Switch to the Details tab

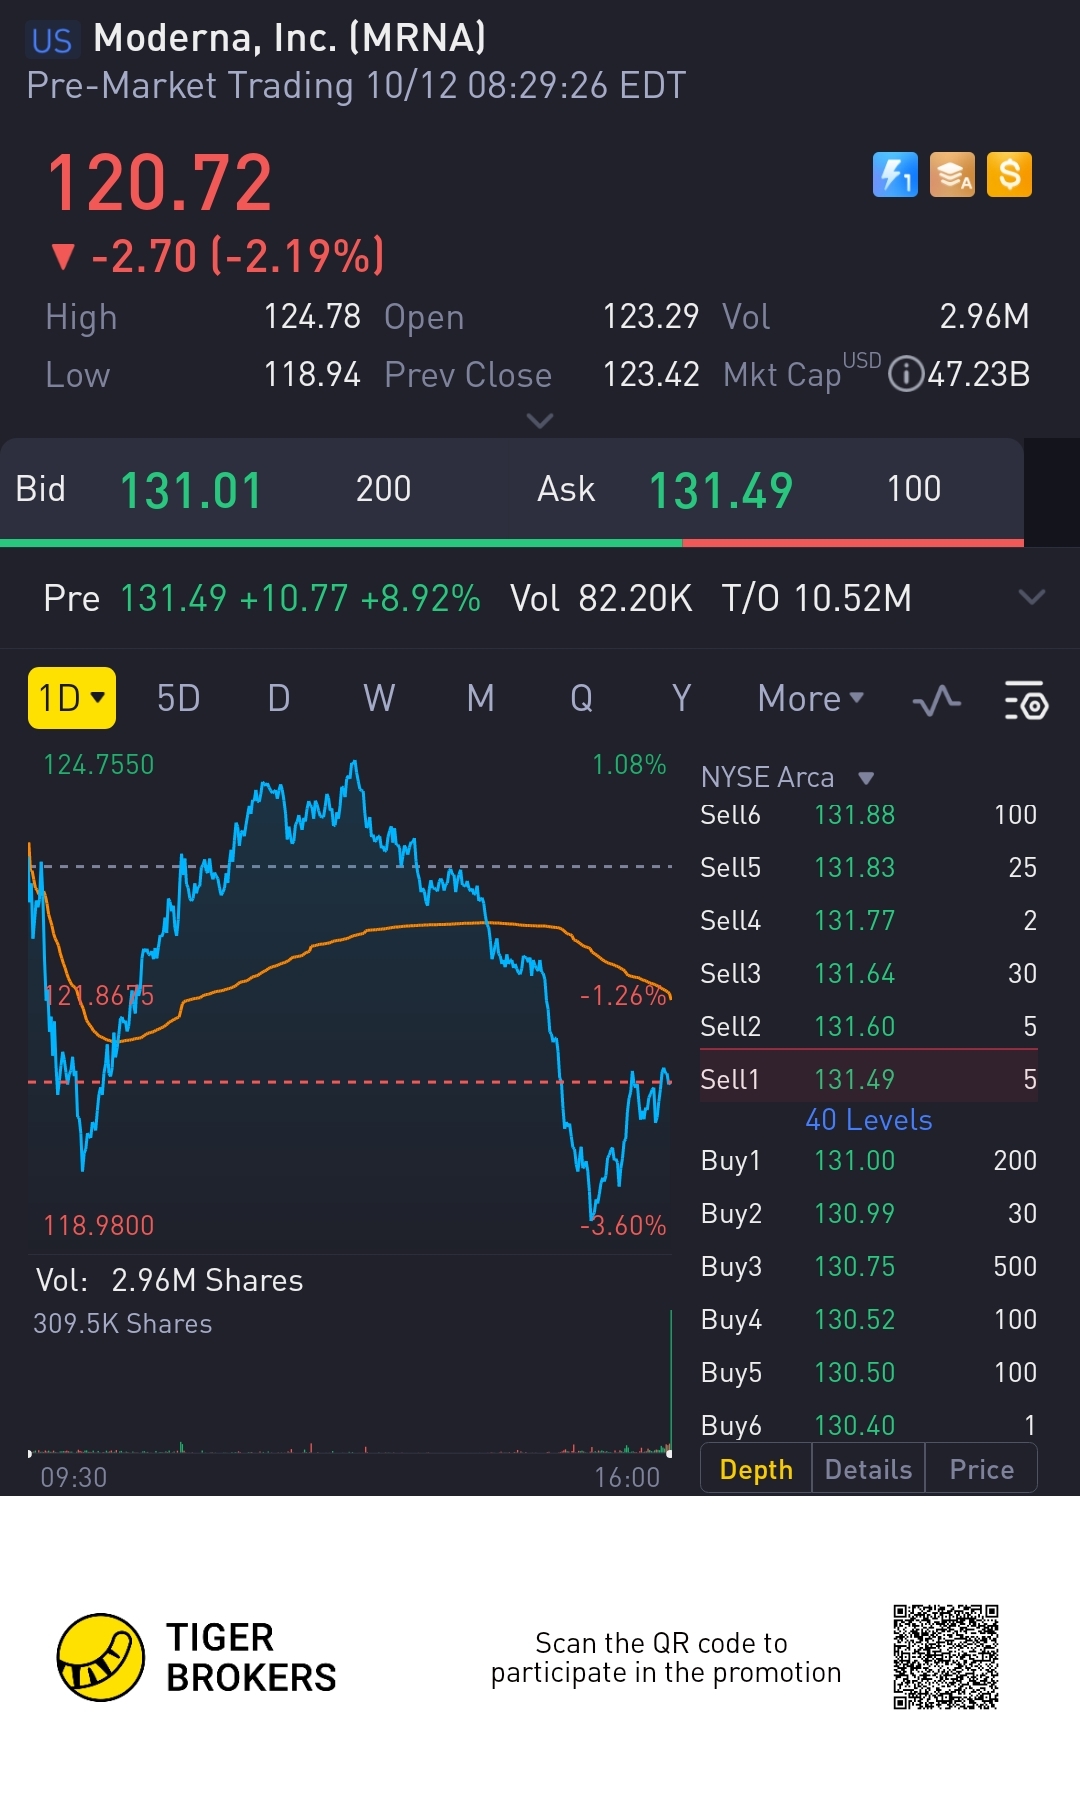coord(868,1469)
